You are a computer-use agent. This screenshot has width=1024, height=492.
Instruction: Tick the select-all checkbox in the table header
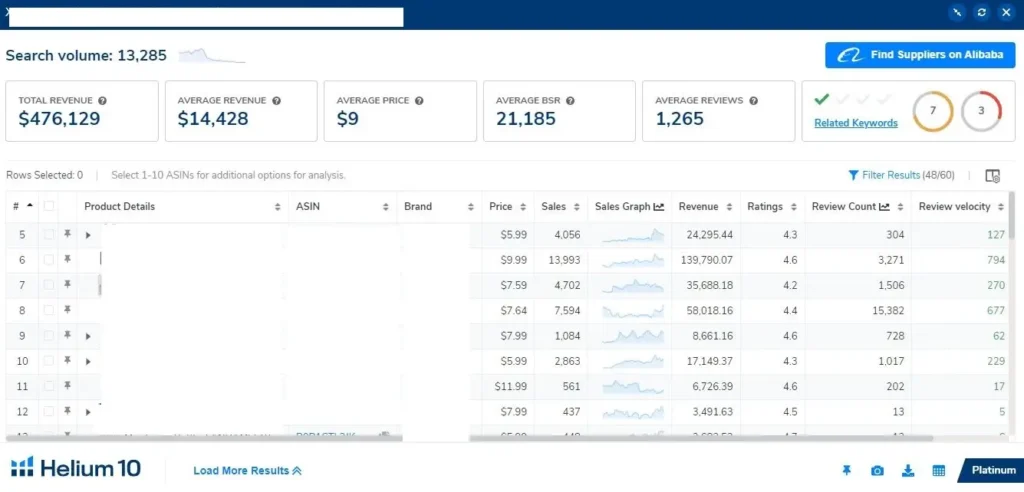click(48, 206)
